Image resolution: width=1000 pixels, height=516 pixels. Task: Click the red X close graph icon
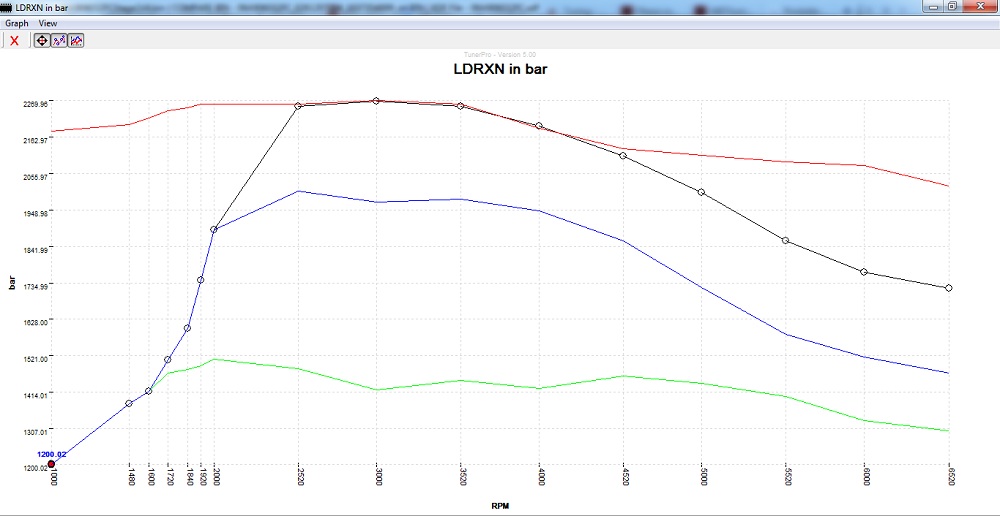tap(14, 40)
